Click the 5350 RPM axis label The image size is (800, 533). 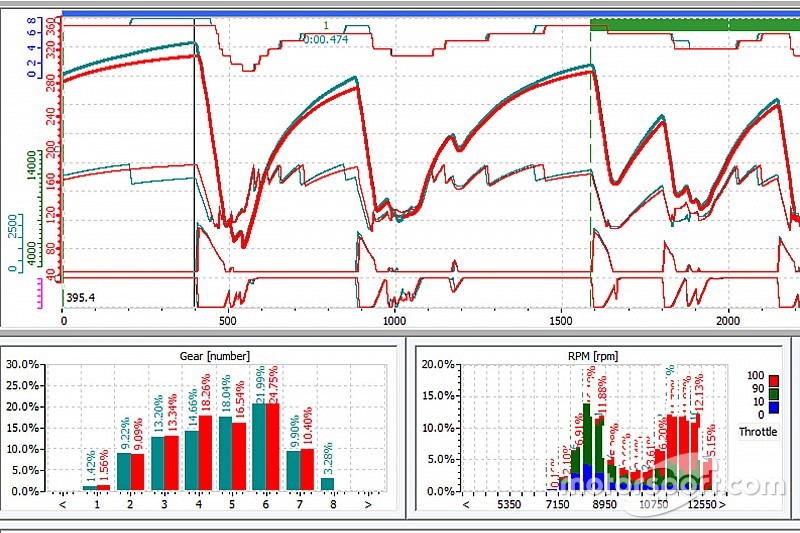click(509, 504)
